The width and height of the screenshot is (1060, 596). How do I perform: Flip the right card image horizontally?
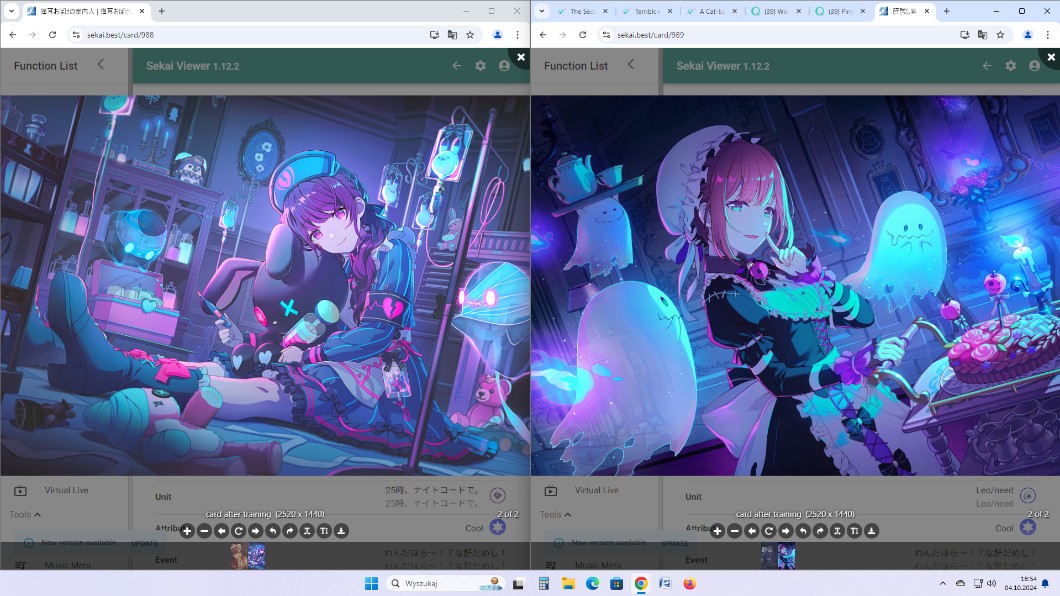click(x=837, y=531)
